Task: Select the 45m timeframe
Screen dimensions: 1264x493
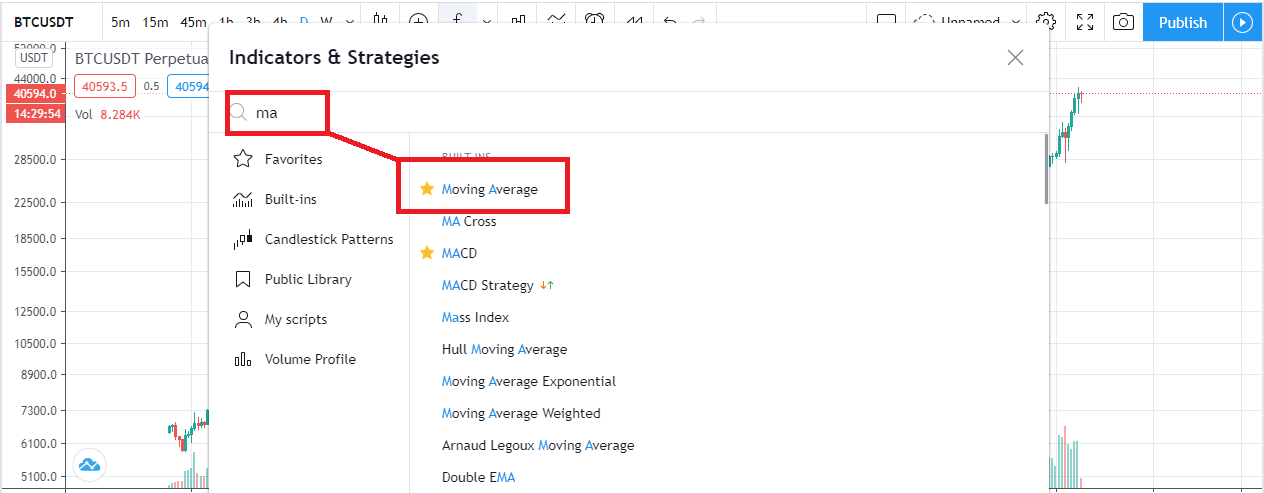Action: (x=193, y=22)
